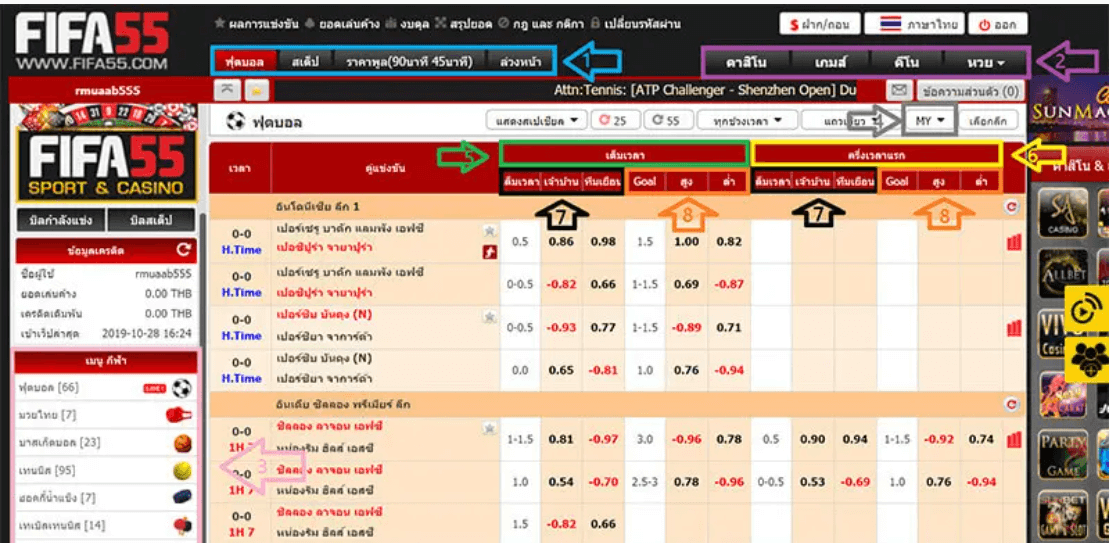The height and width of the screenshot is (543, 1110).
Task: Select มวยไทย [7] in sports menu
Action: point(47,415)
